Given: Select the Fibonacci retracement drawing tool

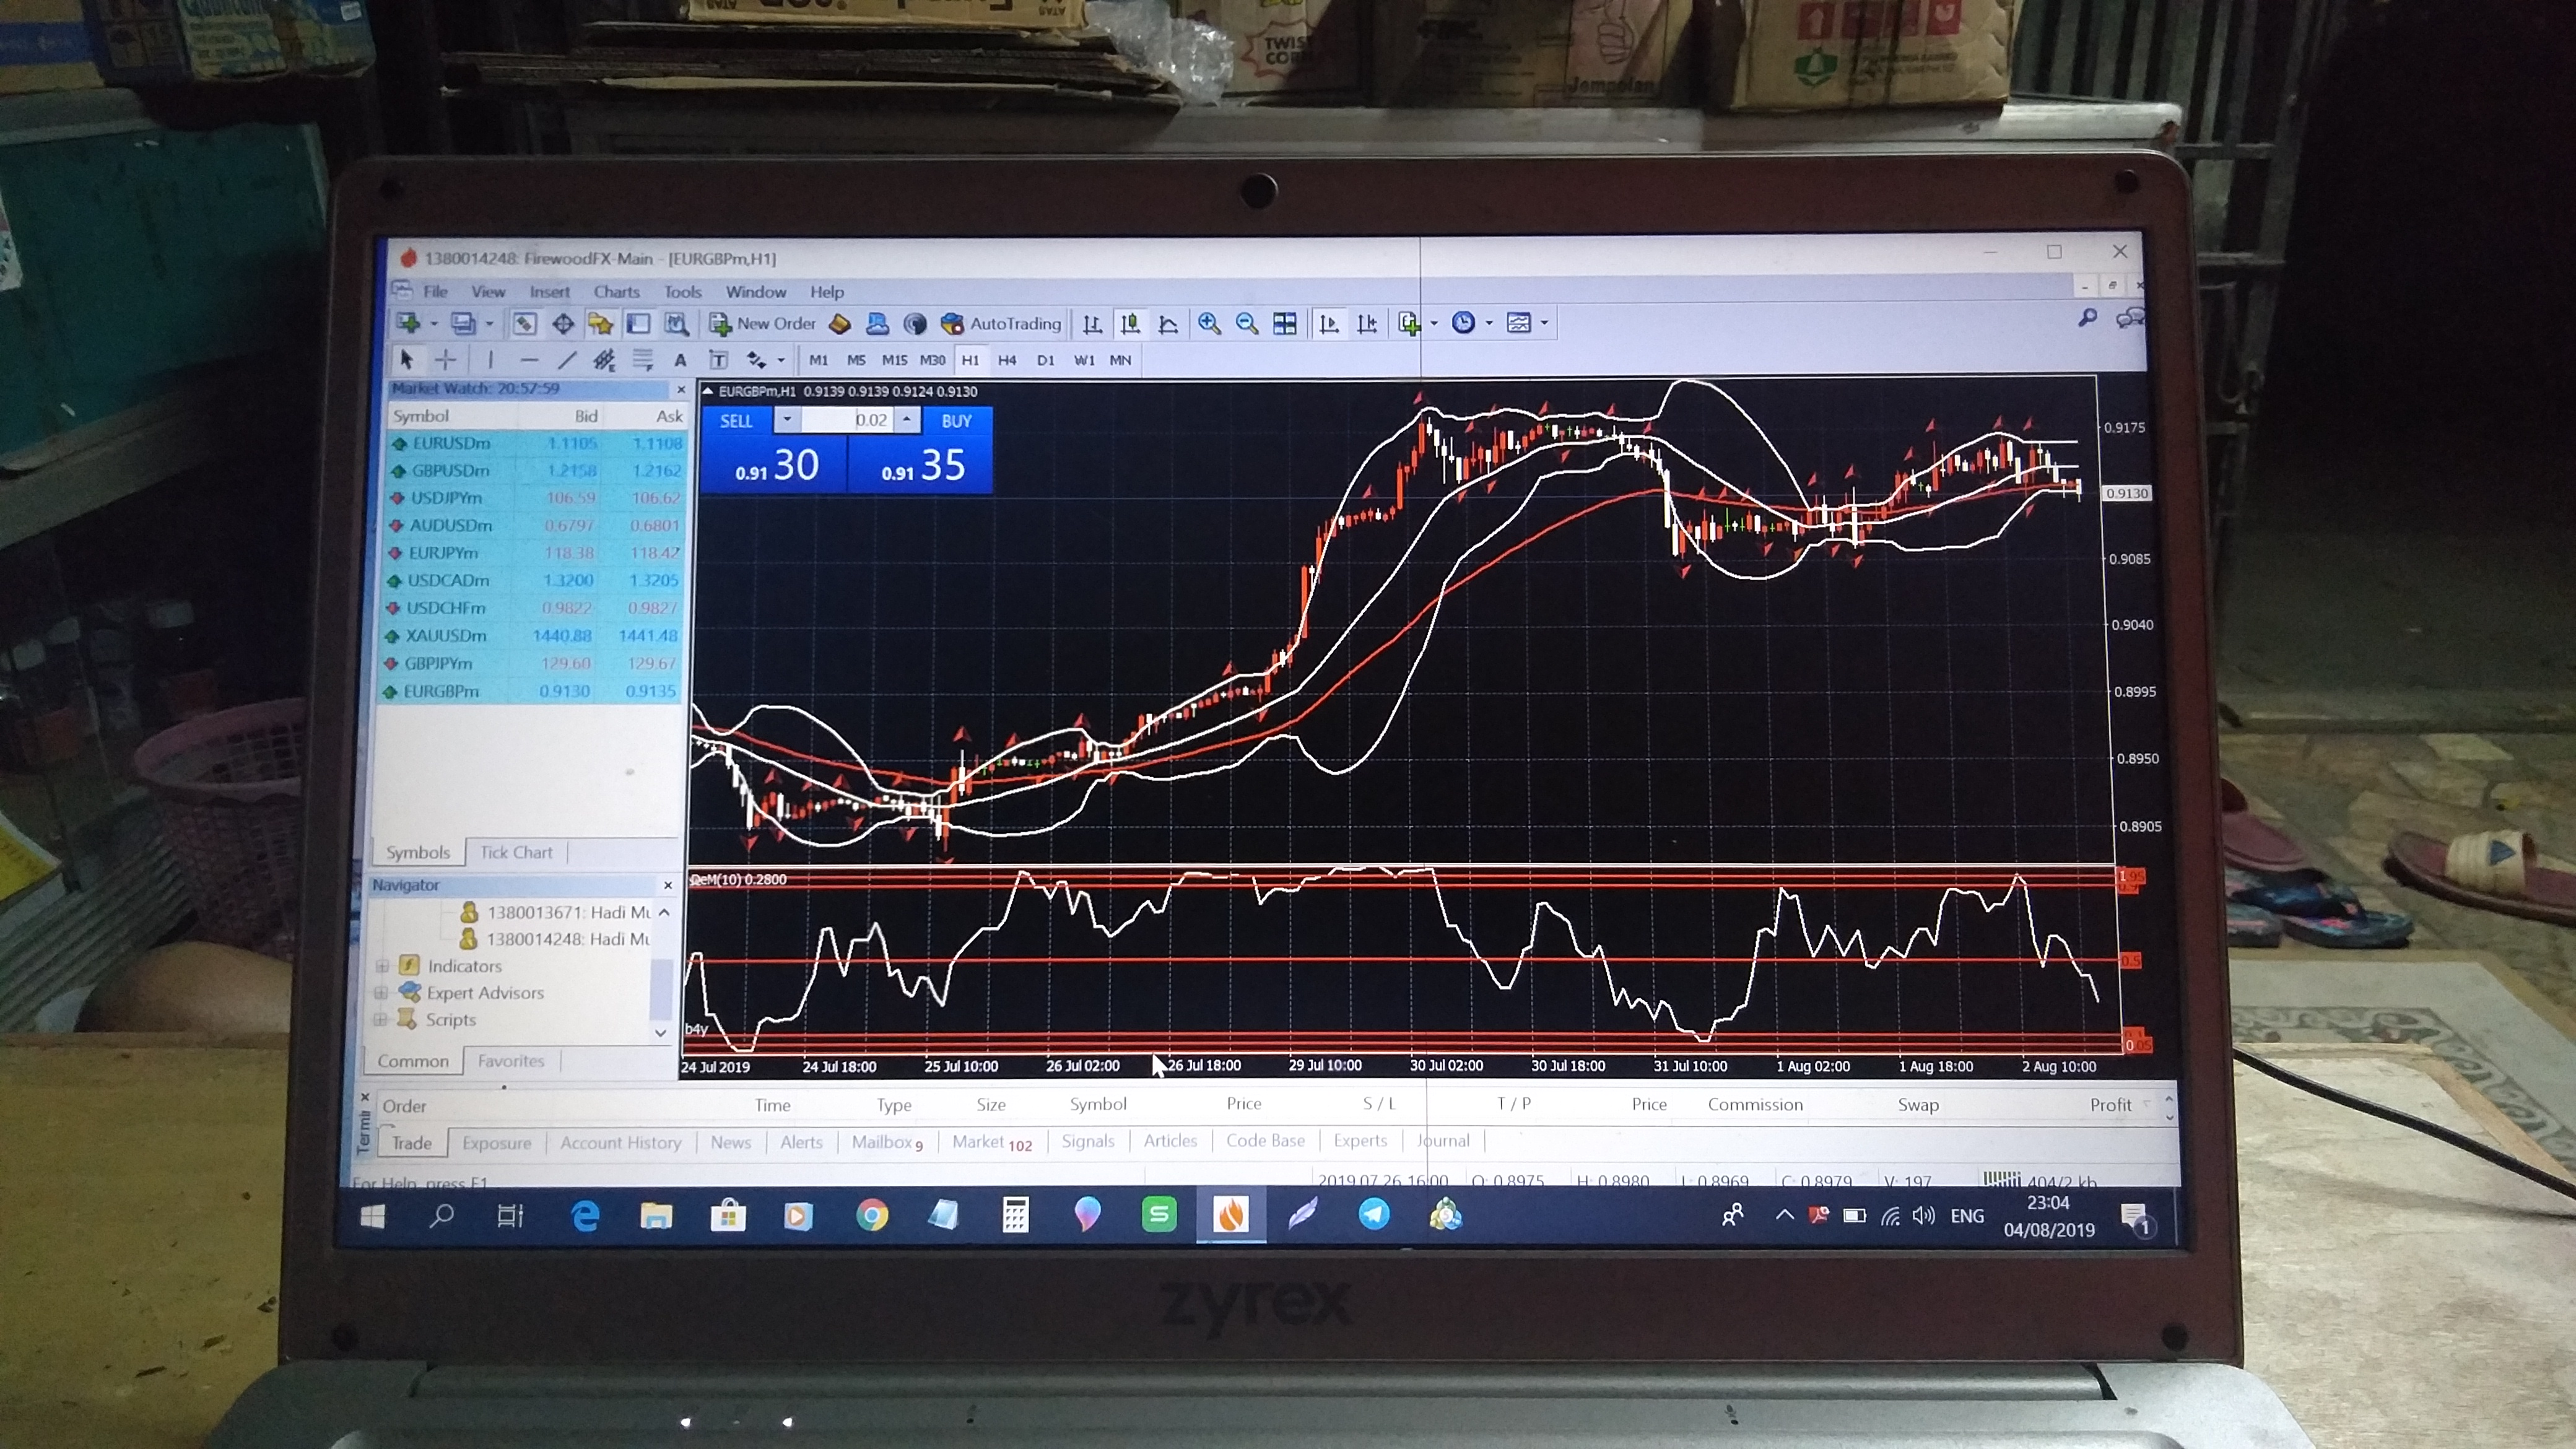Looking at the screenshot, I should point(643,360).
